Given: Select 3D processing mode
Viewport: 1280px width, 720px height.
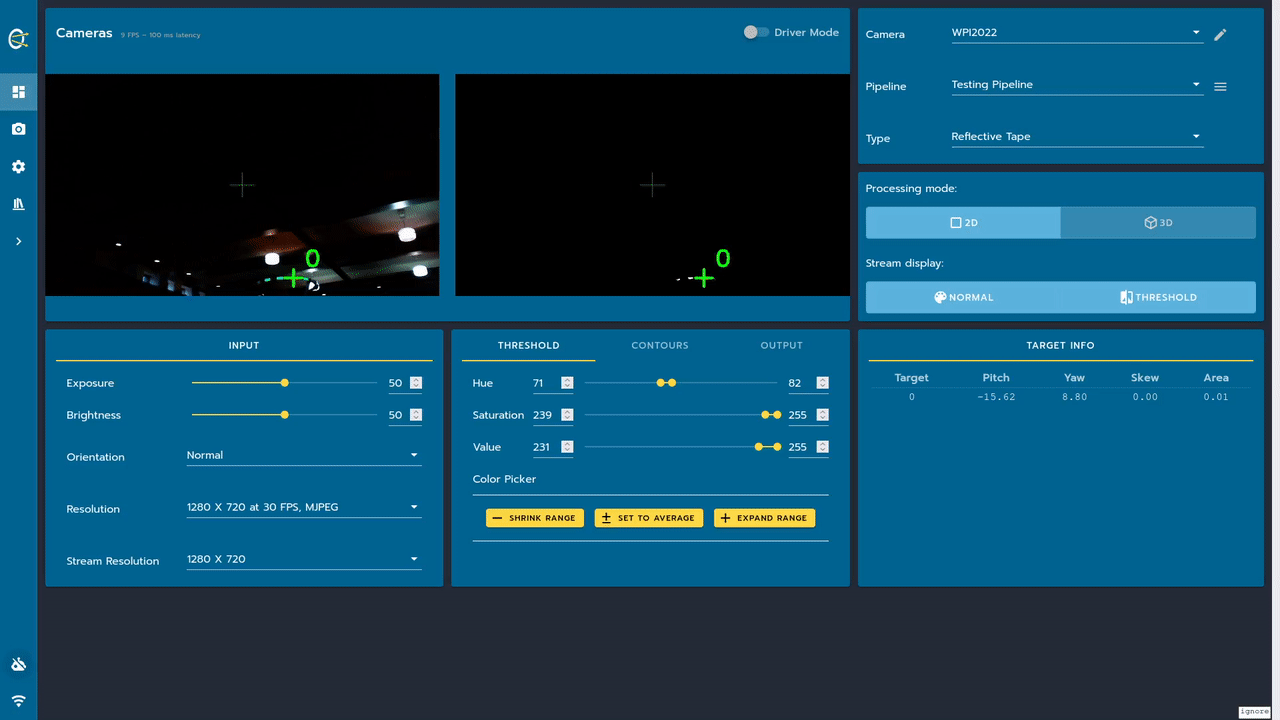Looking at the screenshot, I should 1158,223.
